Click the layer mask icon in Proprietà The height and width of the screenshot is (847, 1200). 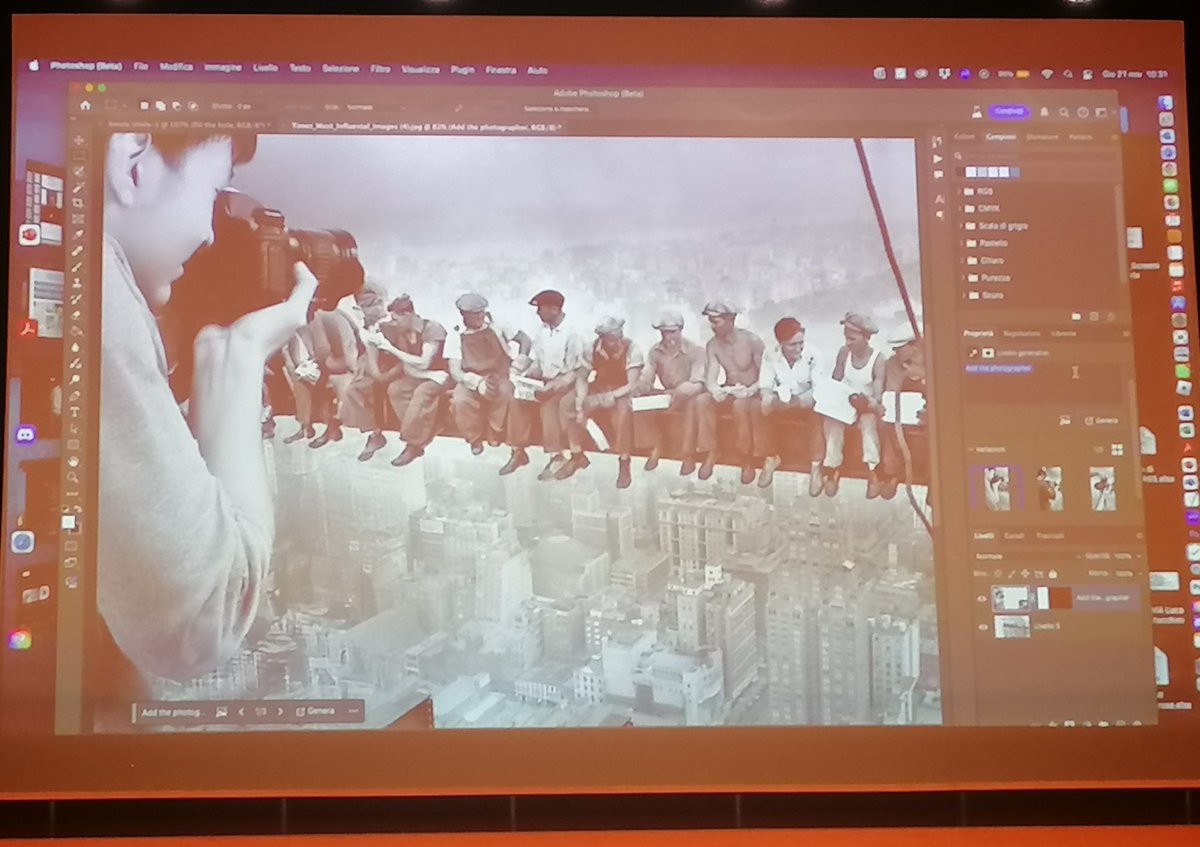coord(988,353)
